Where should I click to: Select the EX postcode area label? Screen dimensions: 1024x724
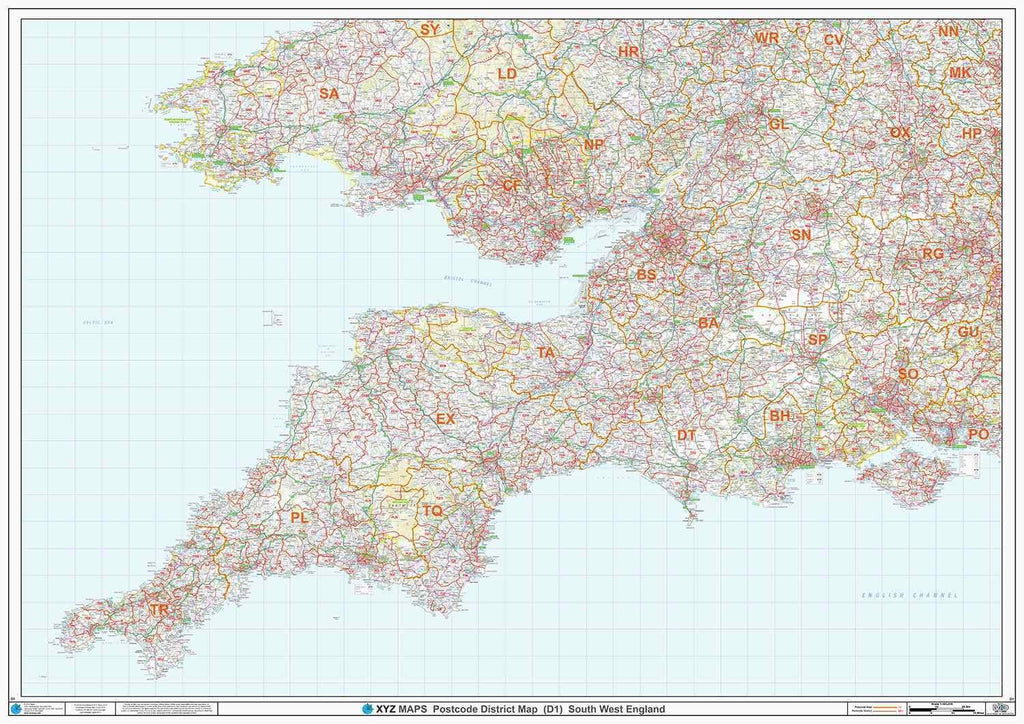point(445,418)
